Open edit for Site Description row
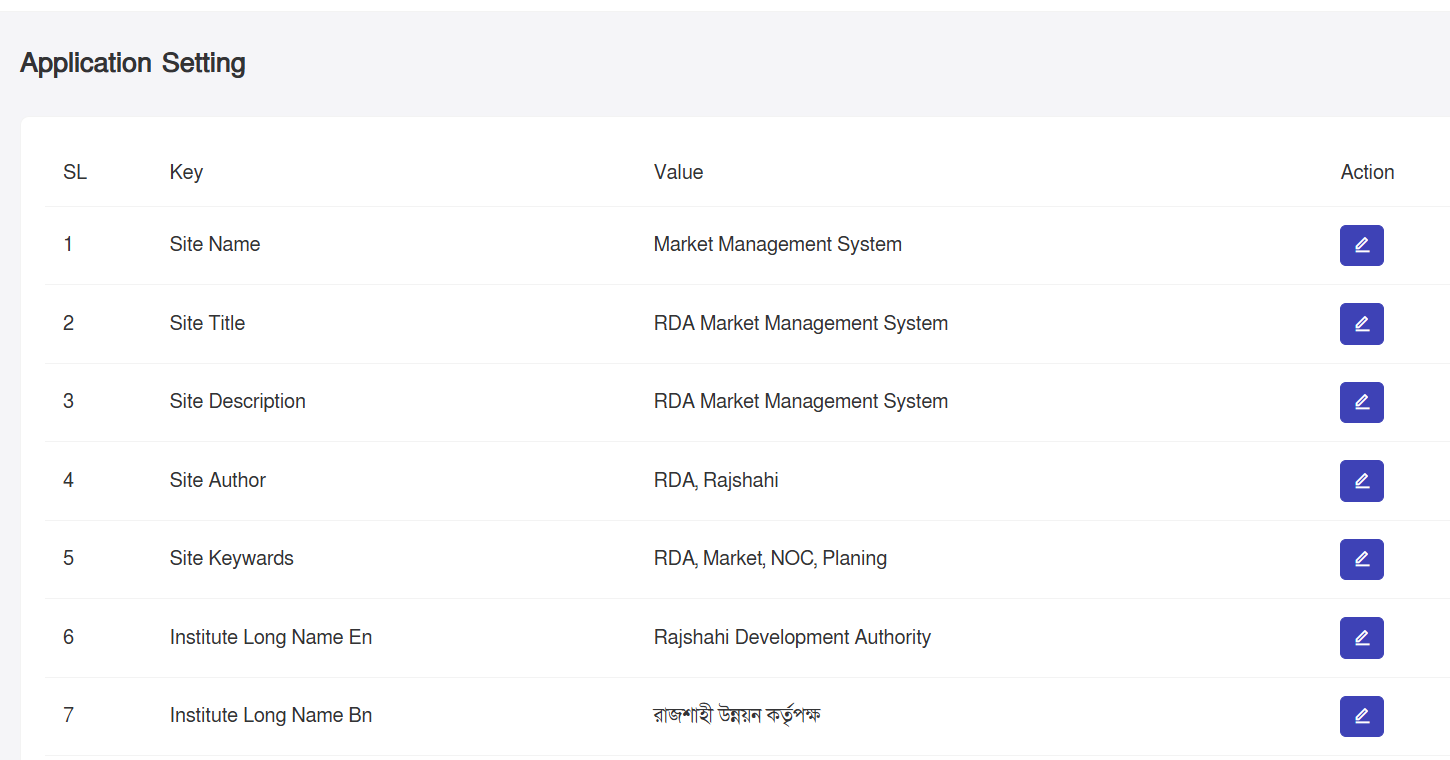The height and width of the screenshot is (760, 1450). pyautogui.click(x=1361, y=402)
